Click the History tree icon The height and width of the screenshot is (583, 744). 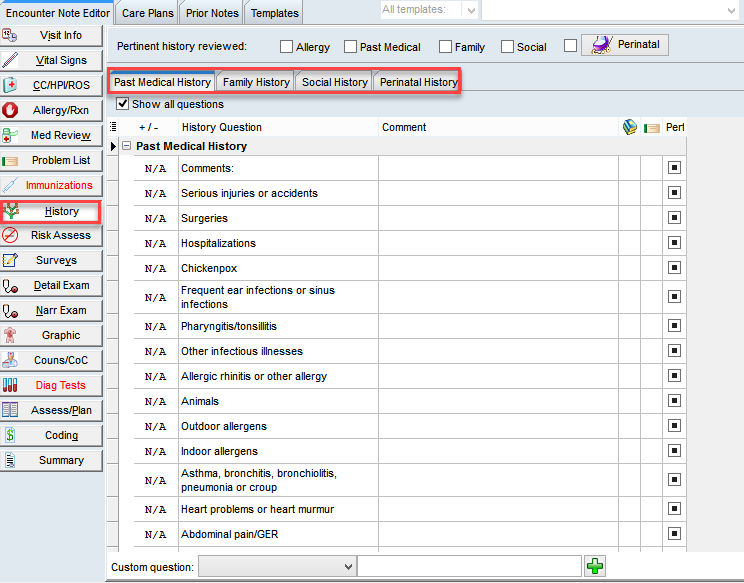(x=10, y=211)
